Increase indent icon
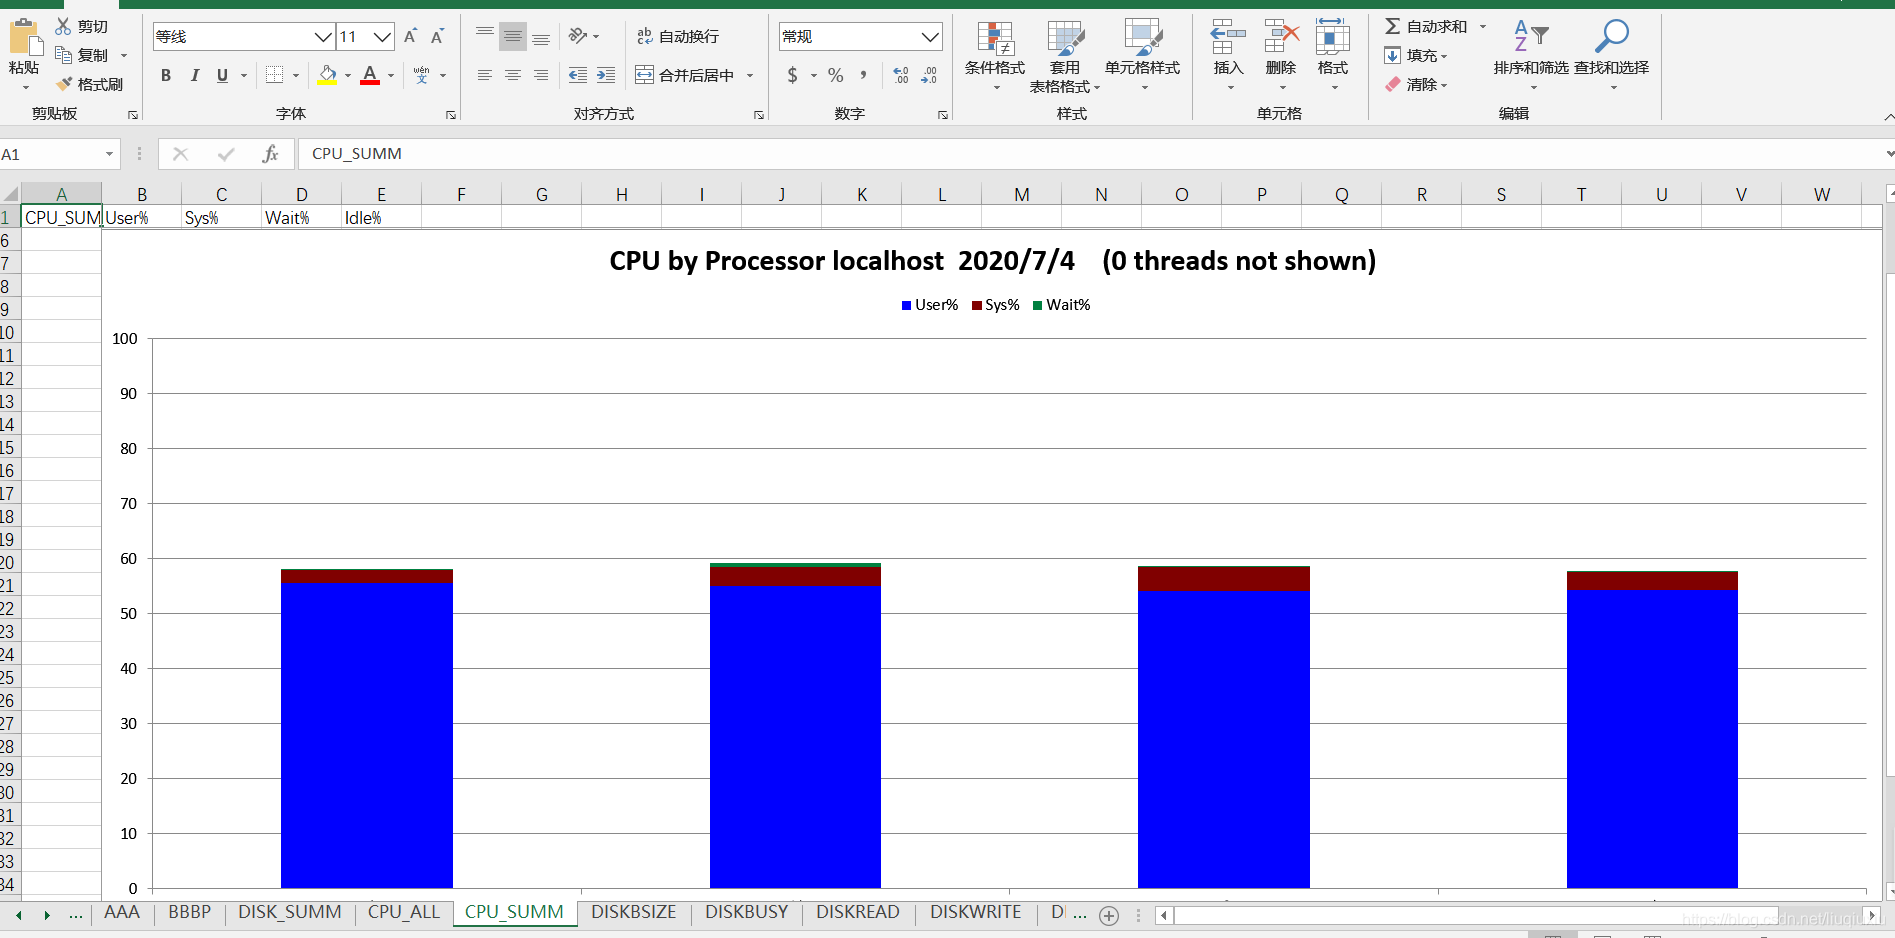1895x938 pixels. [x=606, y=75]
